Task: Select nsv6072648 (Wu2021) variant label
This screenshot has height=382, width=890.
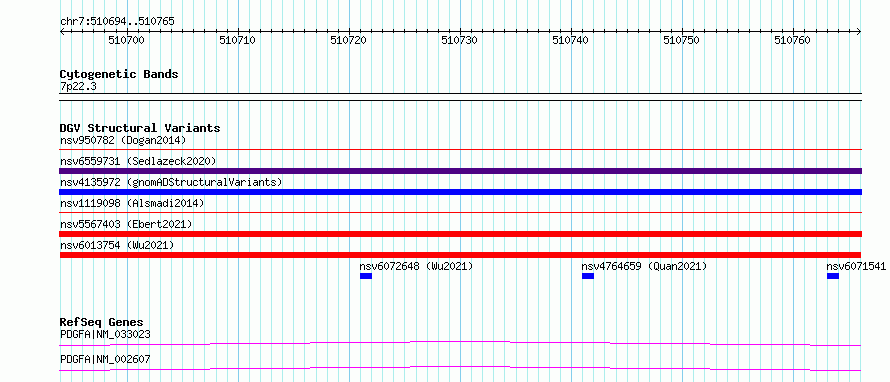Action: click(x=416, y=266)
